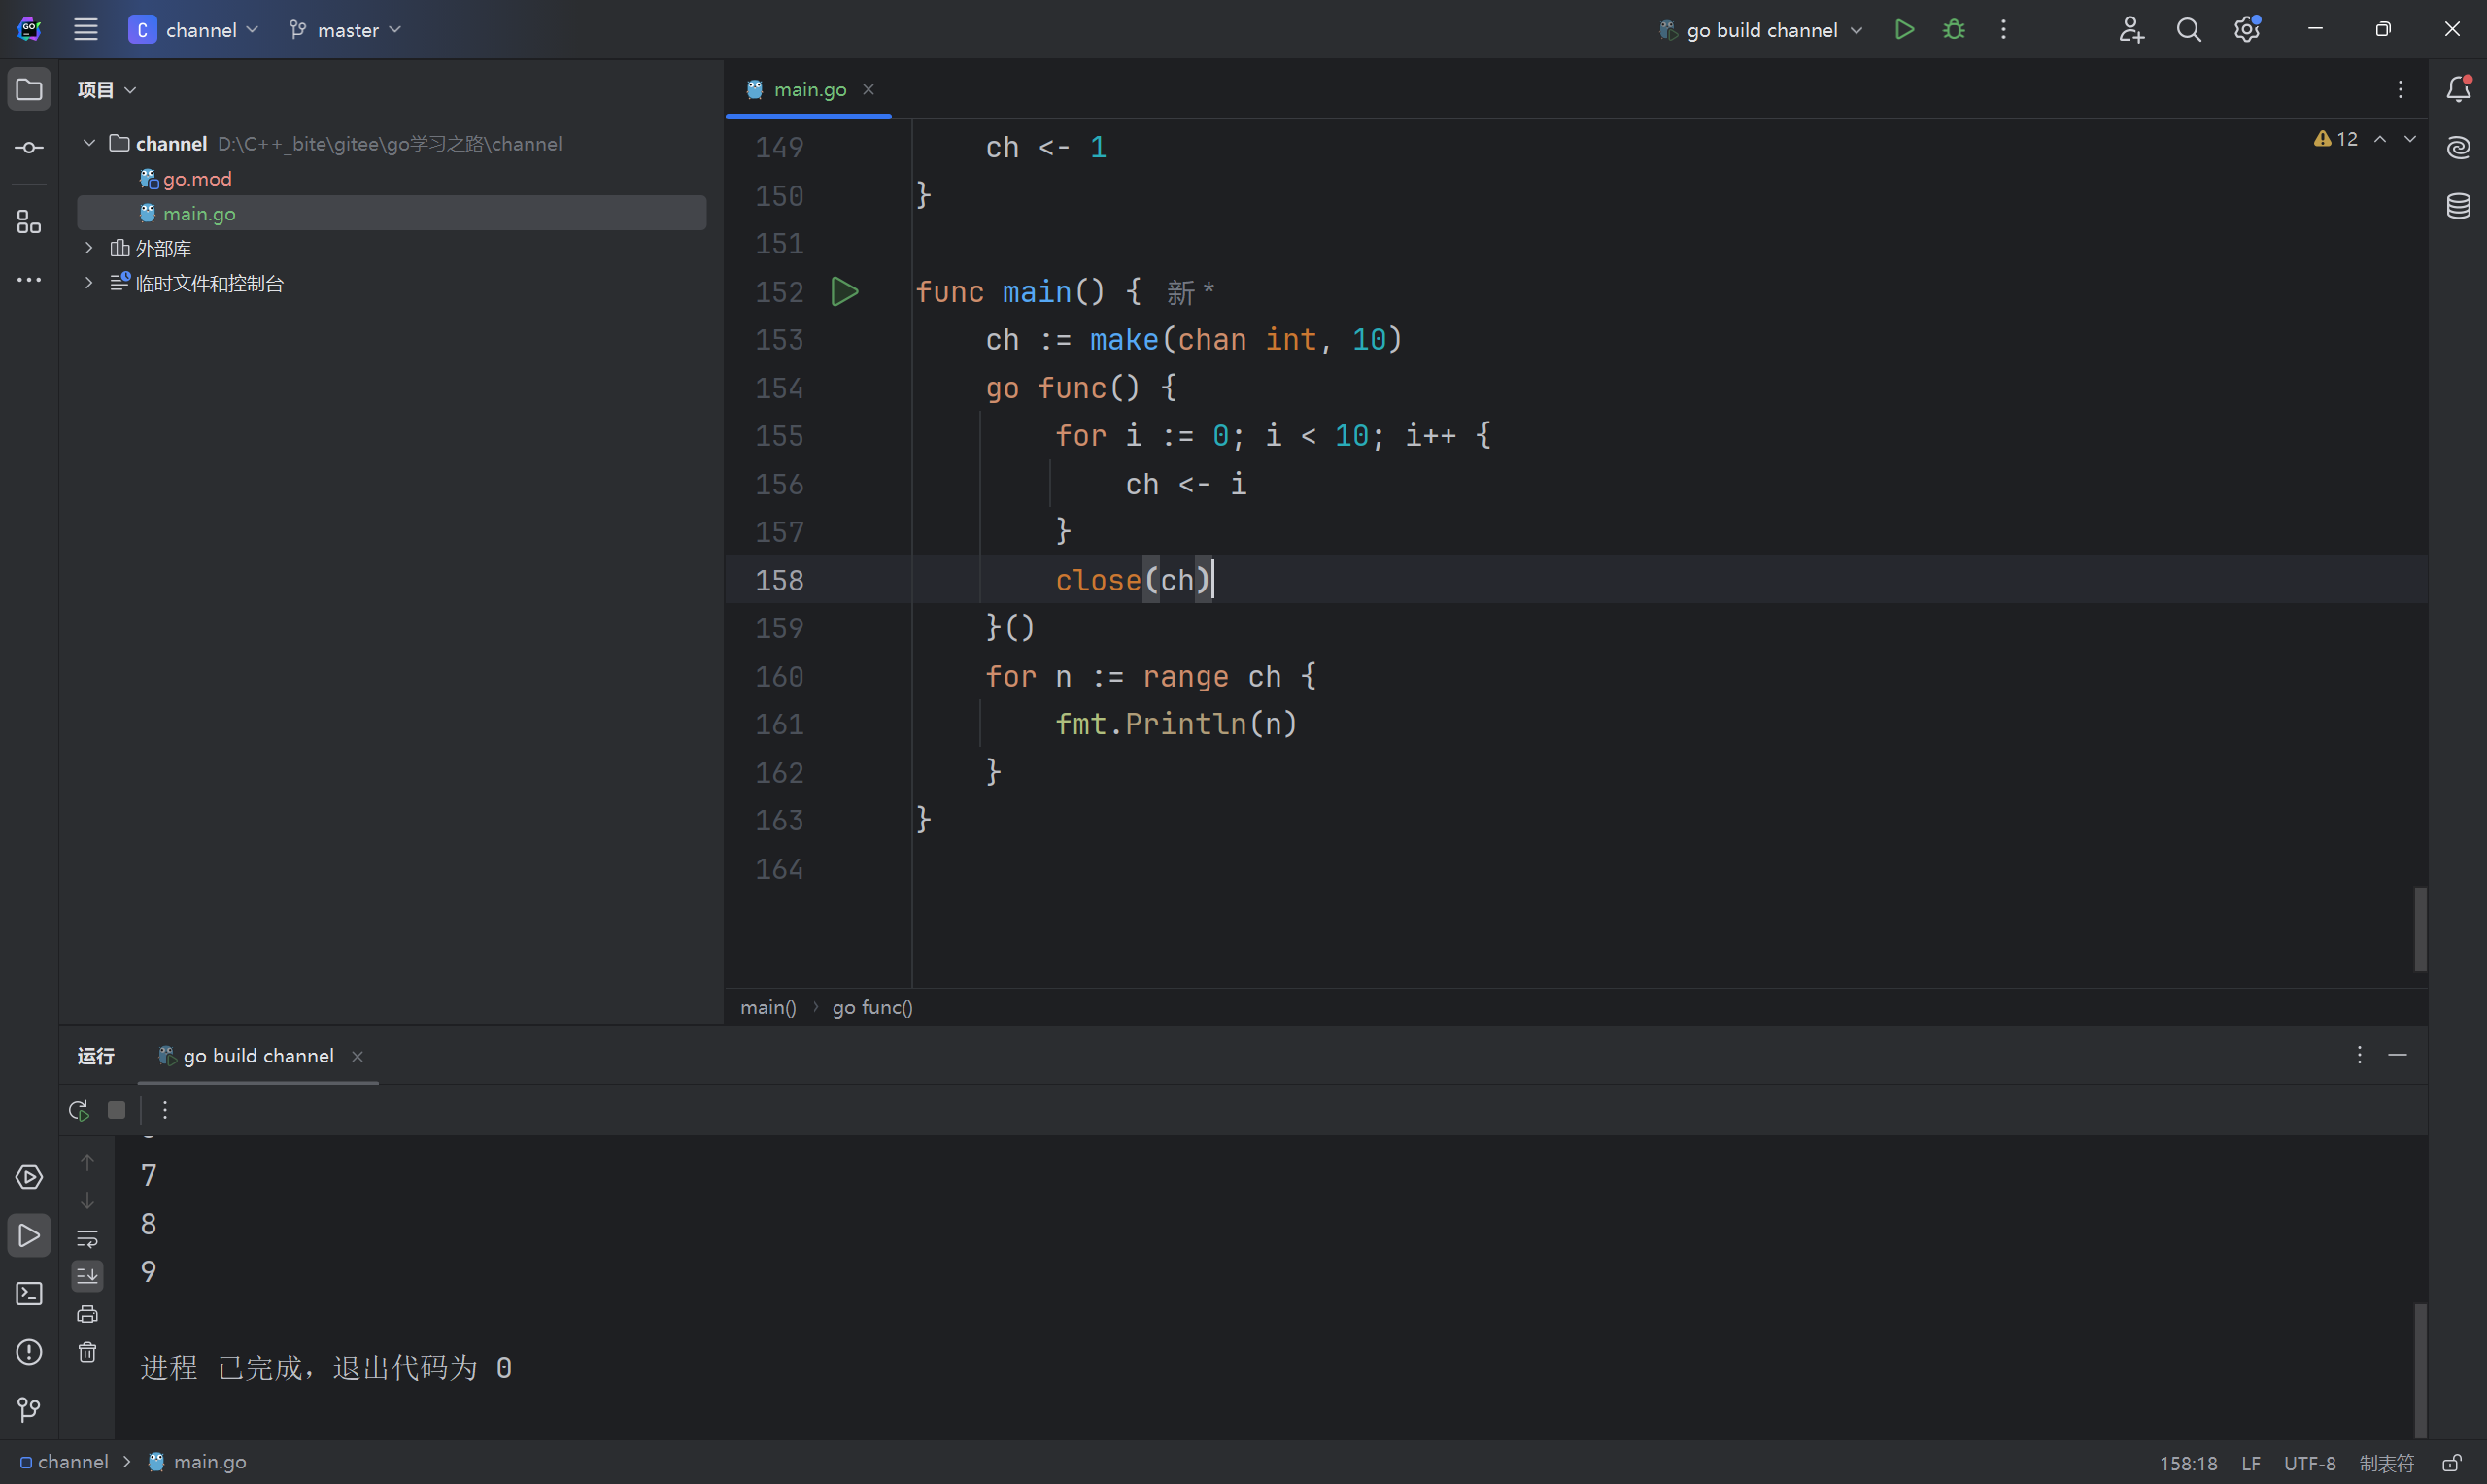Screen dimensions: 2487x1484
Task: Select main.go in project tree
Action: tap(392, 213)
